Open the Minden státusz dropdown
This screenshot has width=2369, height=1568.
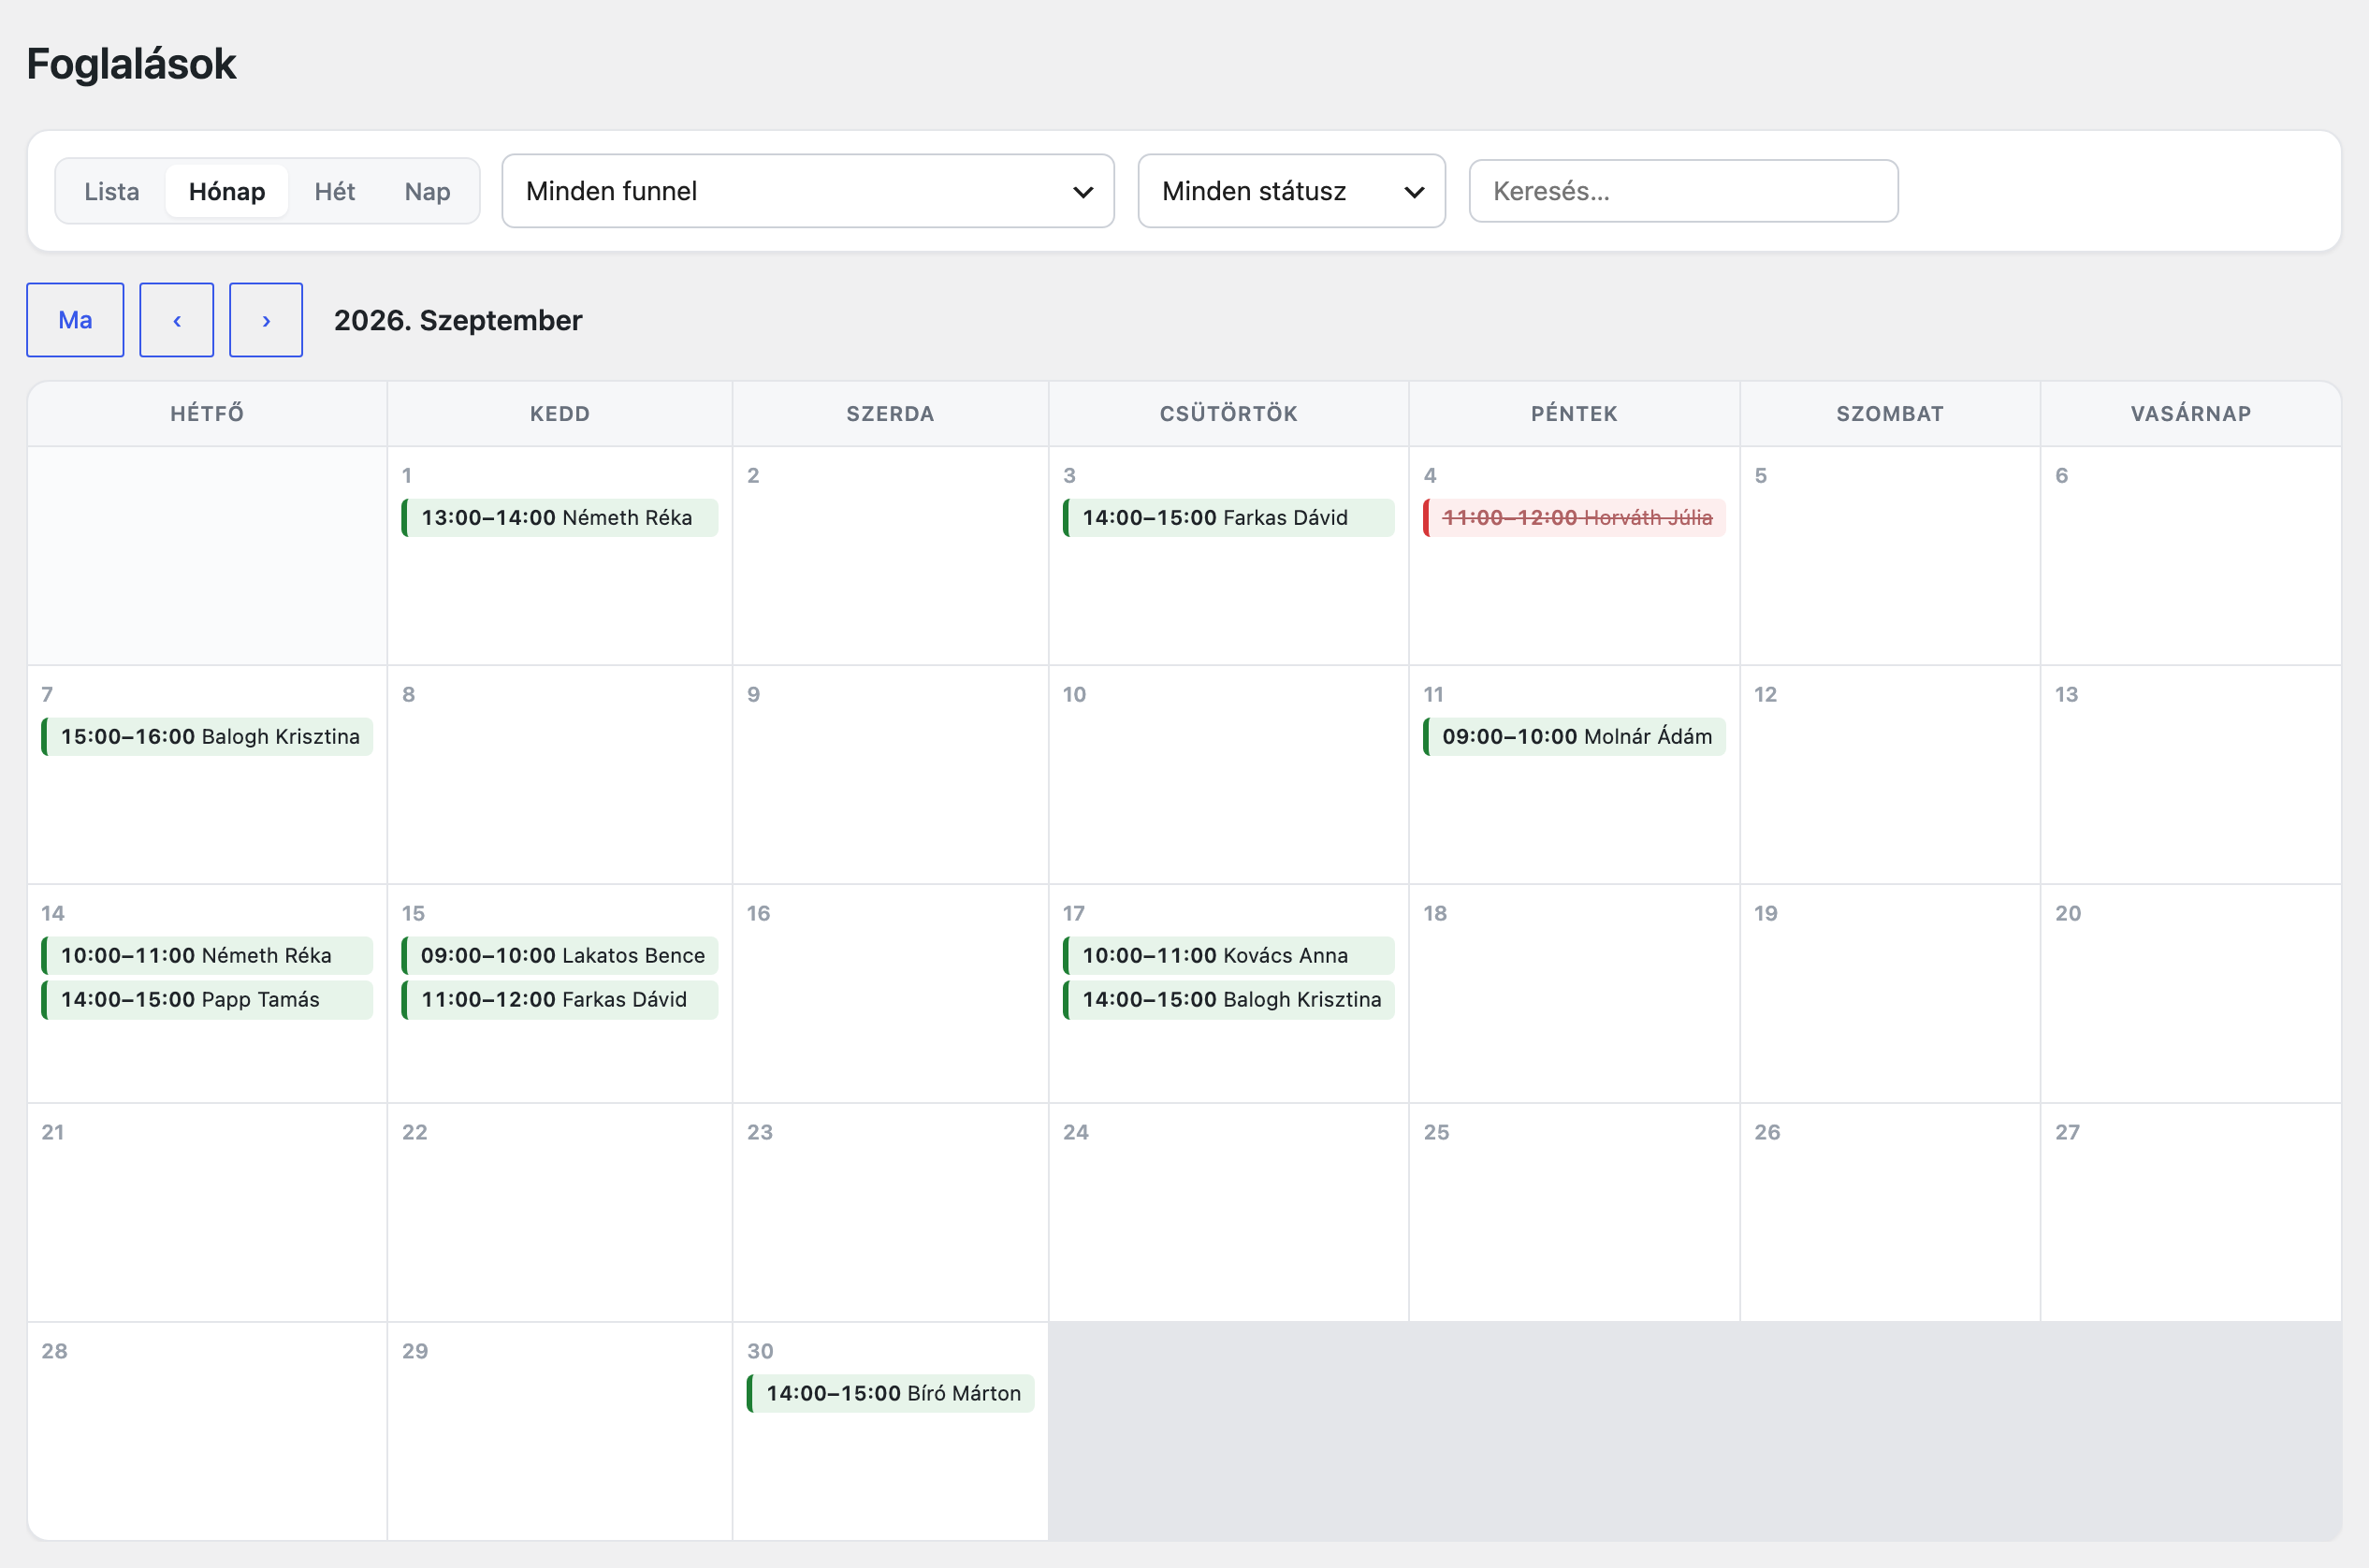click(1291, 191)
